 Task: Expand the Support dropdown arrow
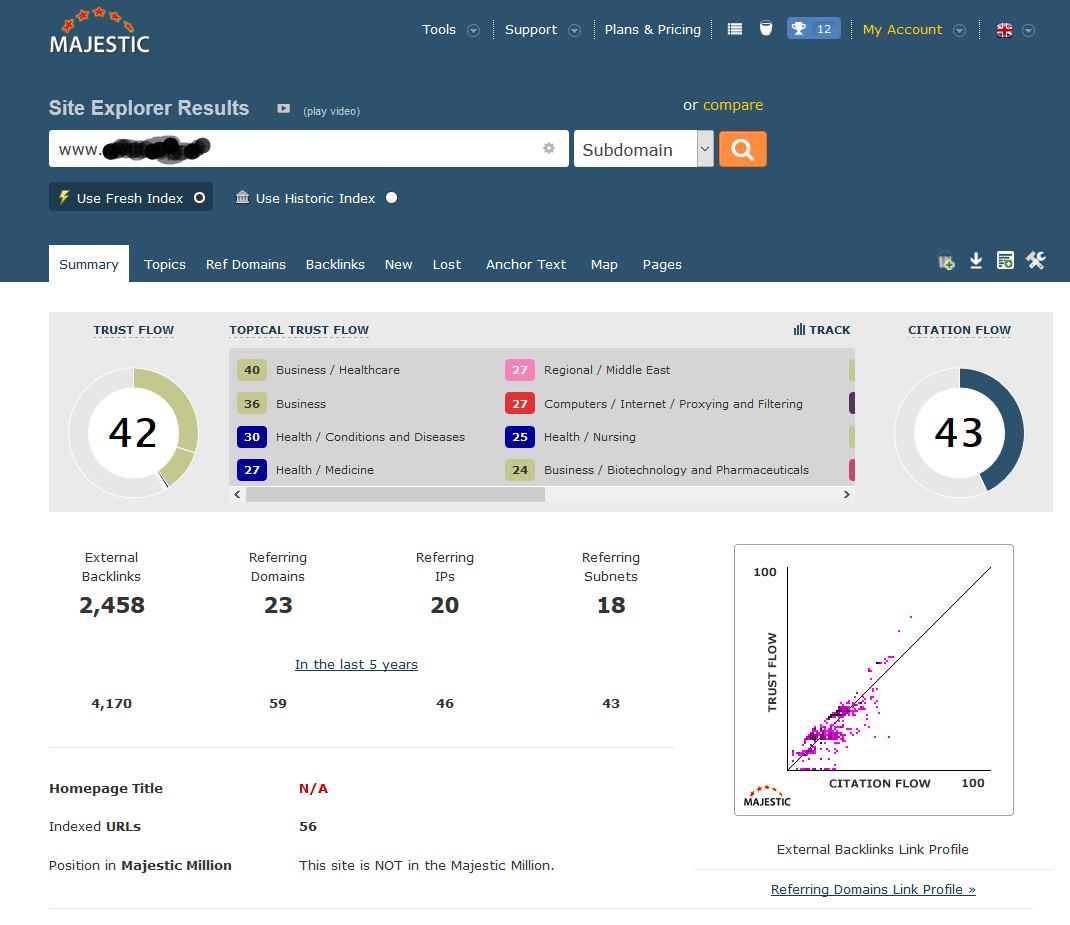point(575,31)
